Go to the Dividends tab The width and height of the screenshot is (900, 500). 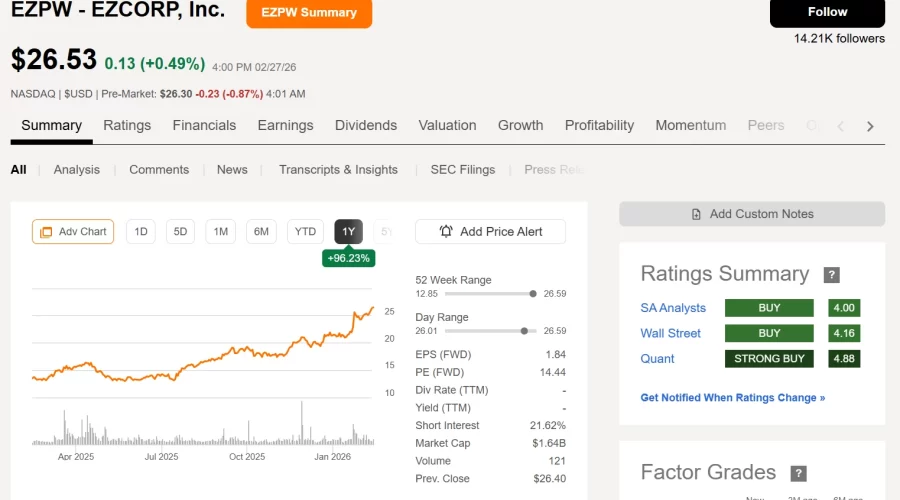(x=366, y=125)
